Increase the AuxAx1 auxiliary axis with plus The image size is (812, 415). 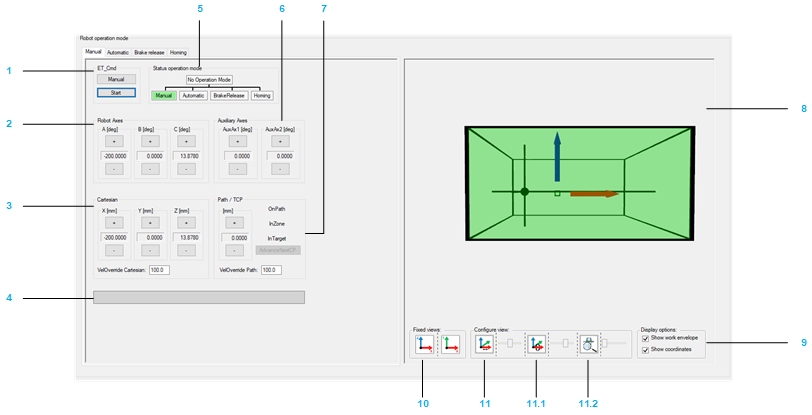[x=236, y=141]
